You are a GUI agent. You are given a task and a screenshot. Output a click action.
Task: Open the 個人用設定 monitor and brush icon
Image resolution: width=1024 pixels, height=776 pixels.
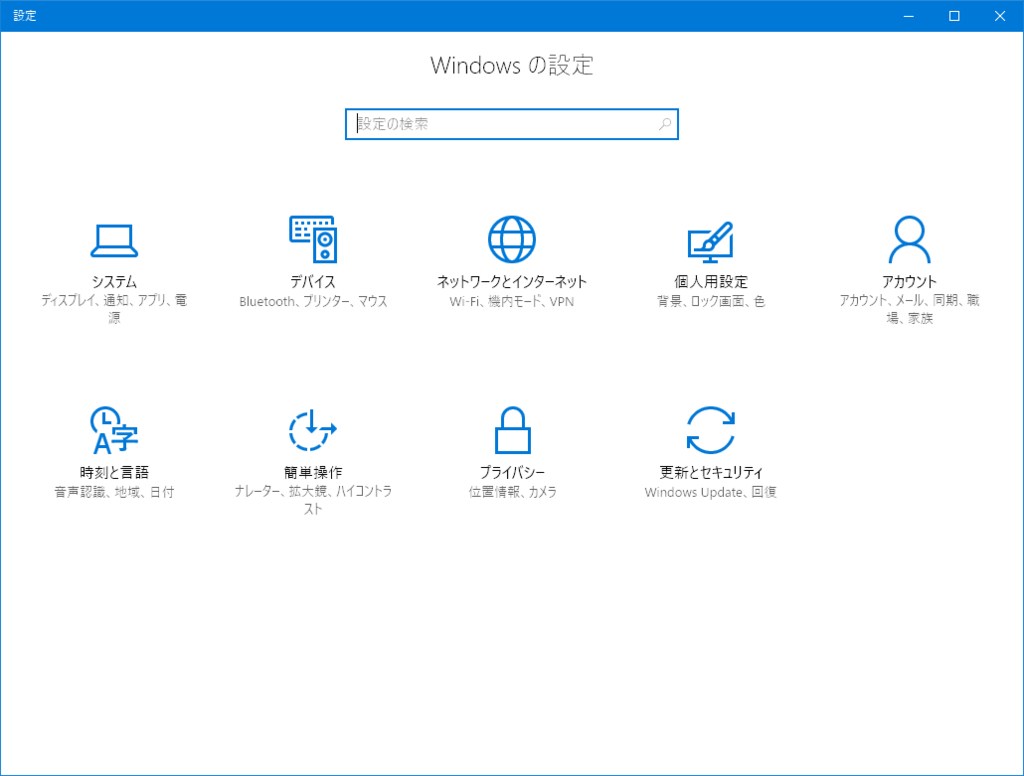[x=711, y=241]
